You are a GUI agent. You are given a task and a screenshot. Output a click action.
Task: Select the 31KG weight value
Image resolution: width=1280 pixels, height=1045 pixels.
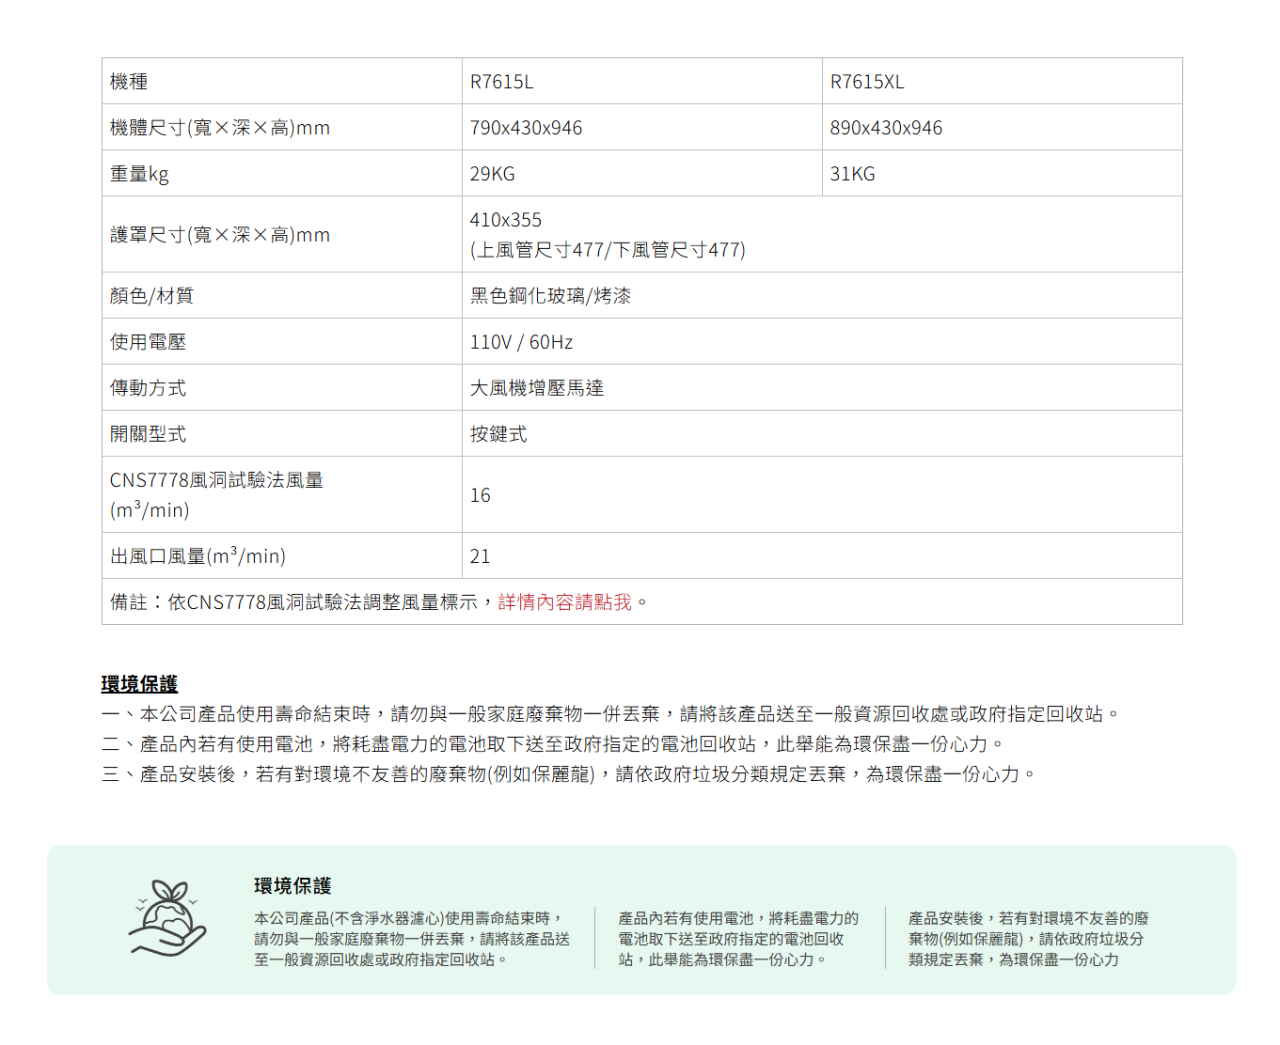tap(853, 174)
